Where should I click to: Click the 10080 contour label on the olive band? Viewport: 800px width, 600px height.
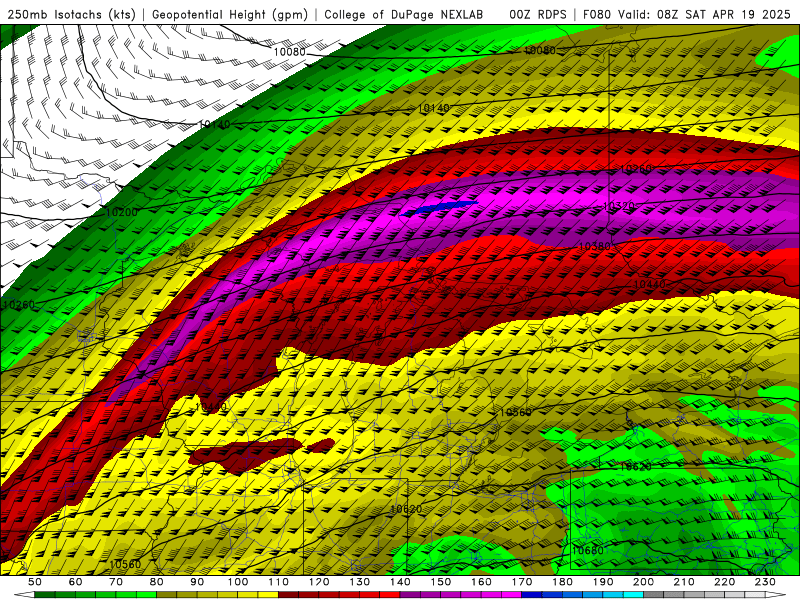pyautogui.click(x=539, y=51)
